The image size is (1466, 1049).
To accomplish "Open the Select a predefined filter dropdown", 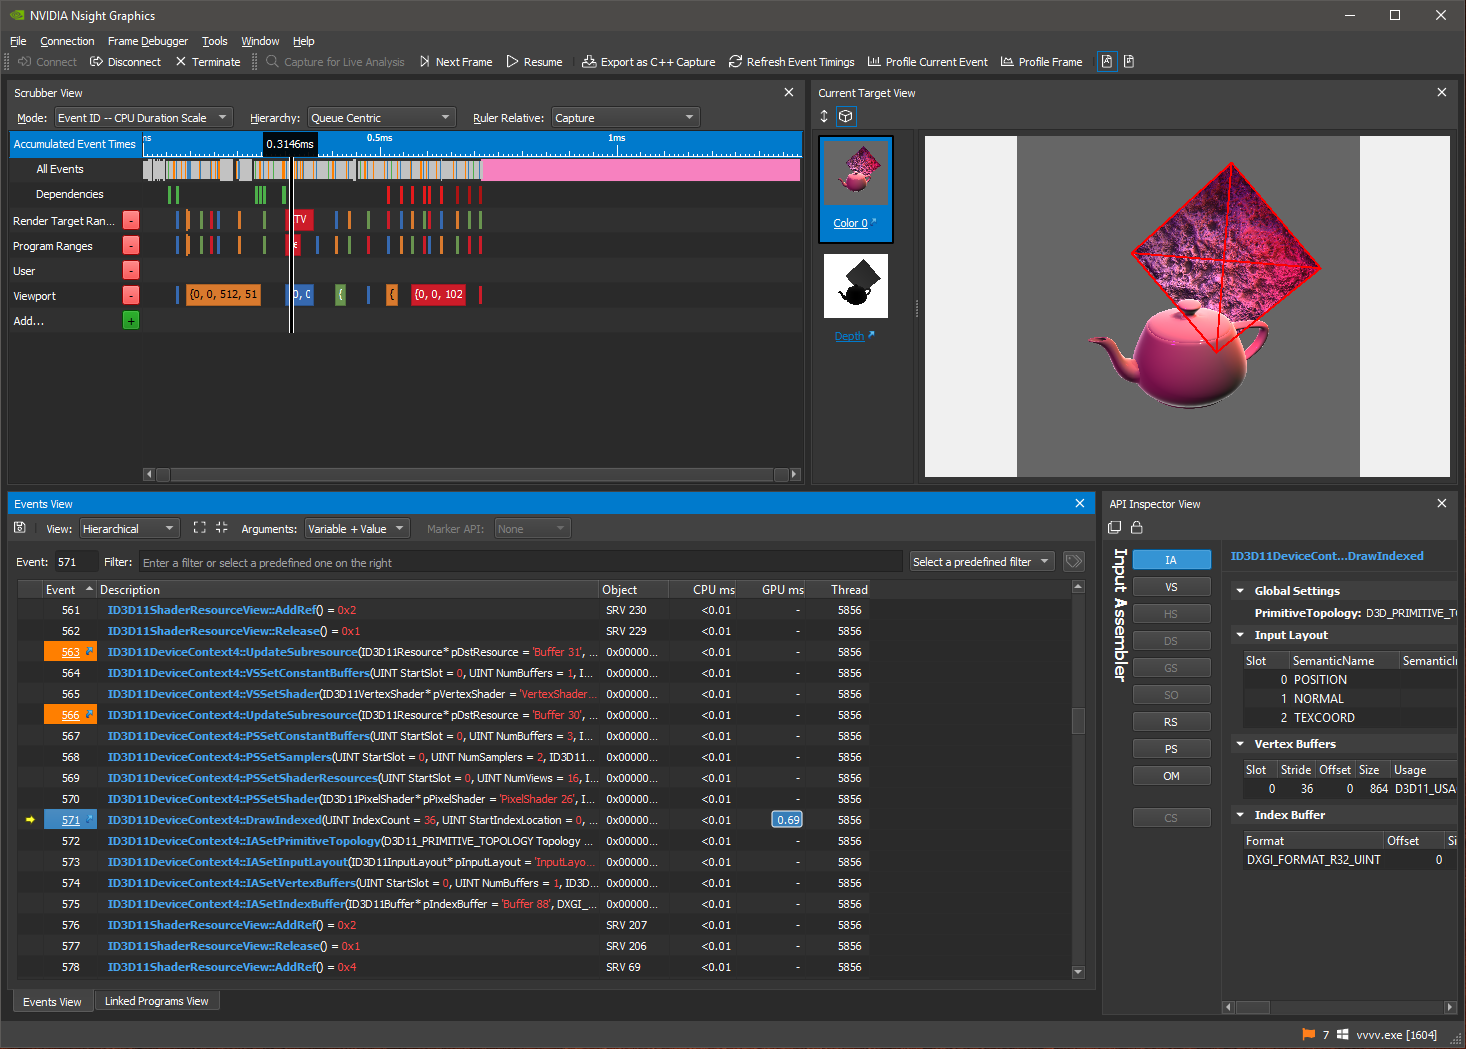I will tap(981, 562).
